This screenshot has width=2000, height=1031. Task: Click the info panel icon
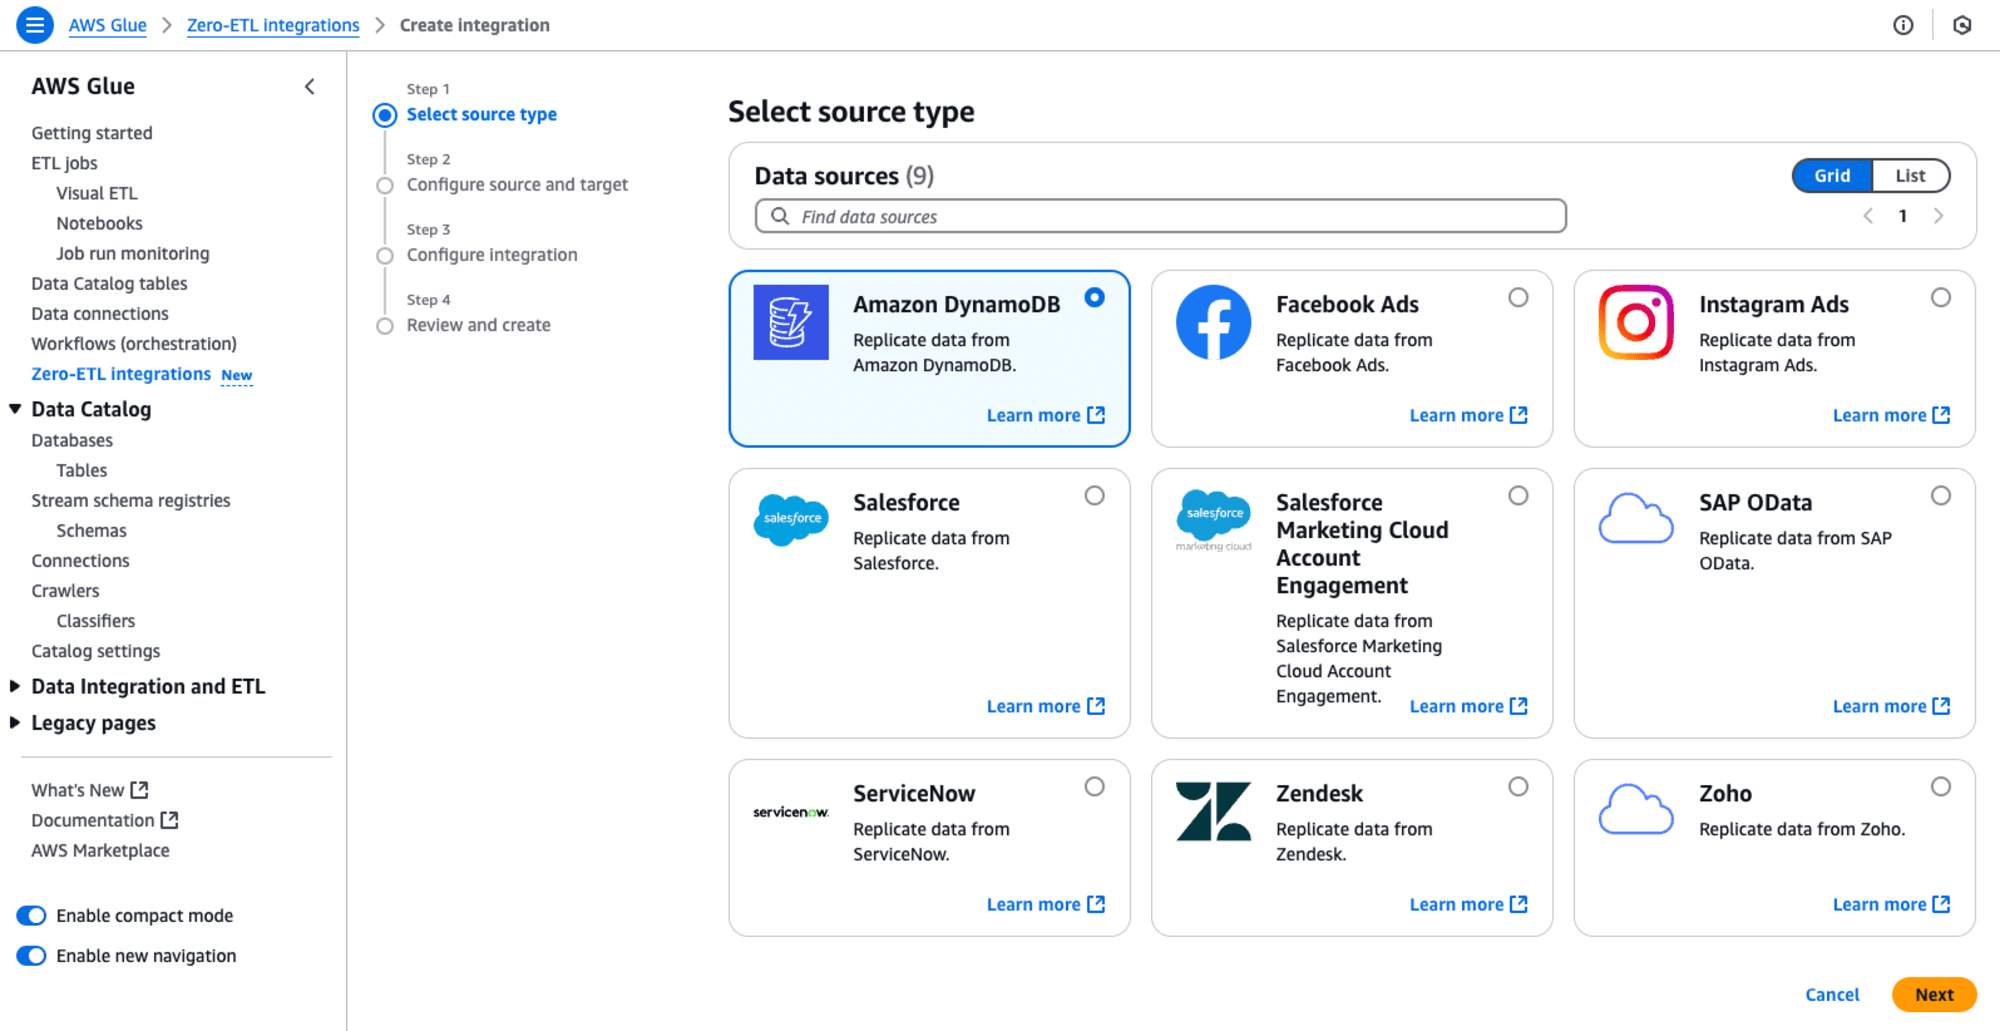click(x=1903, y=25)
